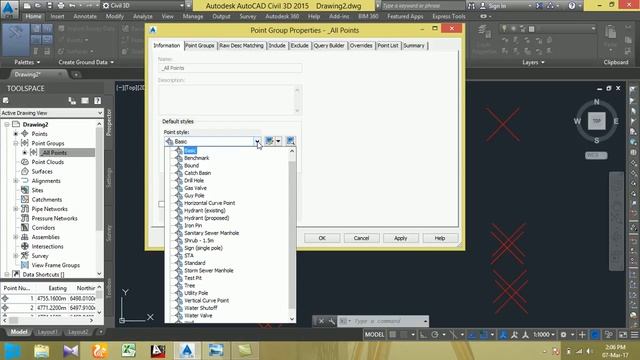Open the Insert ribbon tab
The image size is (640, 360).
click(x=57, y=17)
